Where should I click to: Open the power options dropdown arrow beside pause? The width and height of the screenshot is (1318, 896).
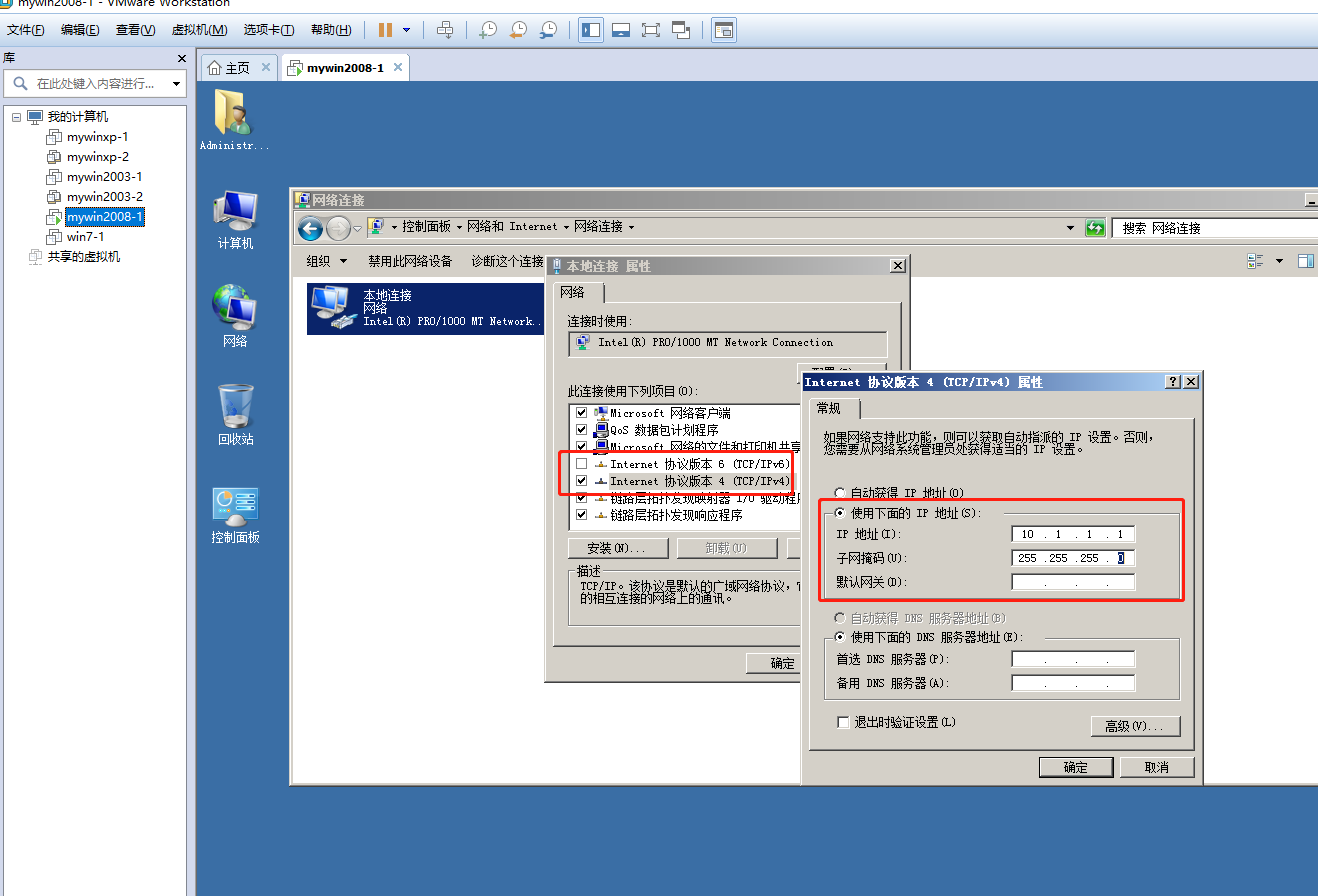[x=406, y=30]
